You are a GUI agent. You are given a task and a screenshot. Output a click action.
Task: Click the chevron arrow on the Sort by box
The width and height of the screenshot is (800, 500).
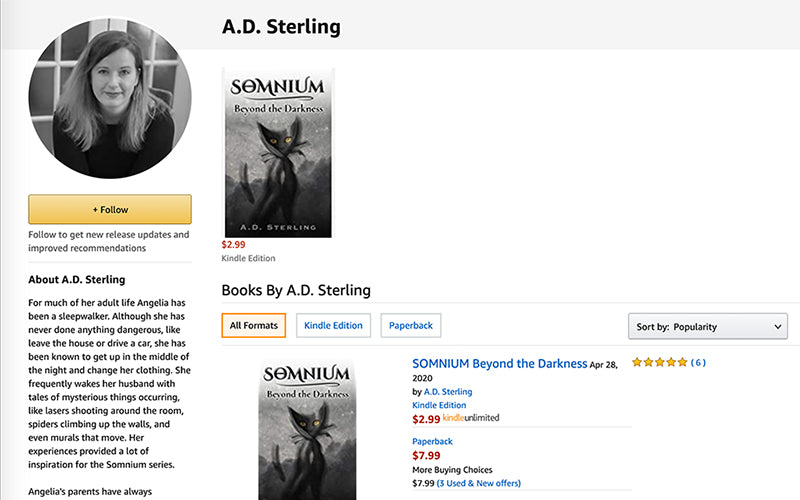pyautogui.click(x=778, y=326)
